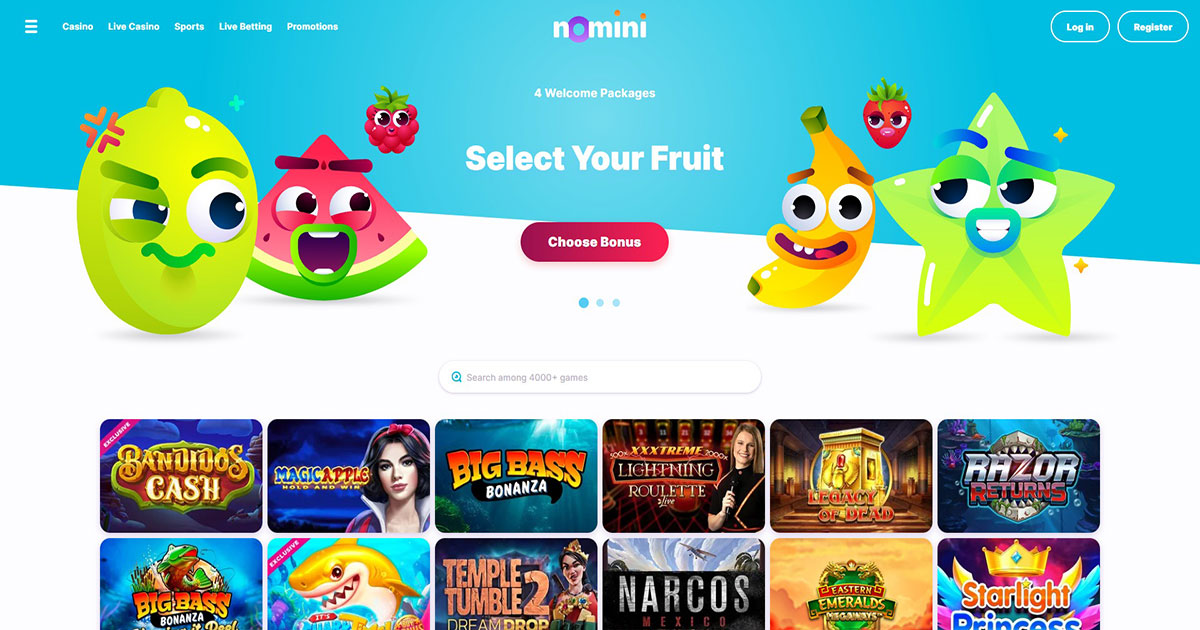Select the first carousel dot
This screenshot has width=1200, height=630.
[584, 302]
